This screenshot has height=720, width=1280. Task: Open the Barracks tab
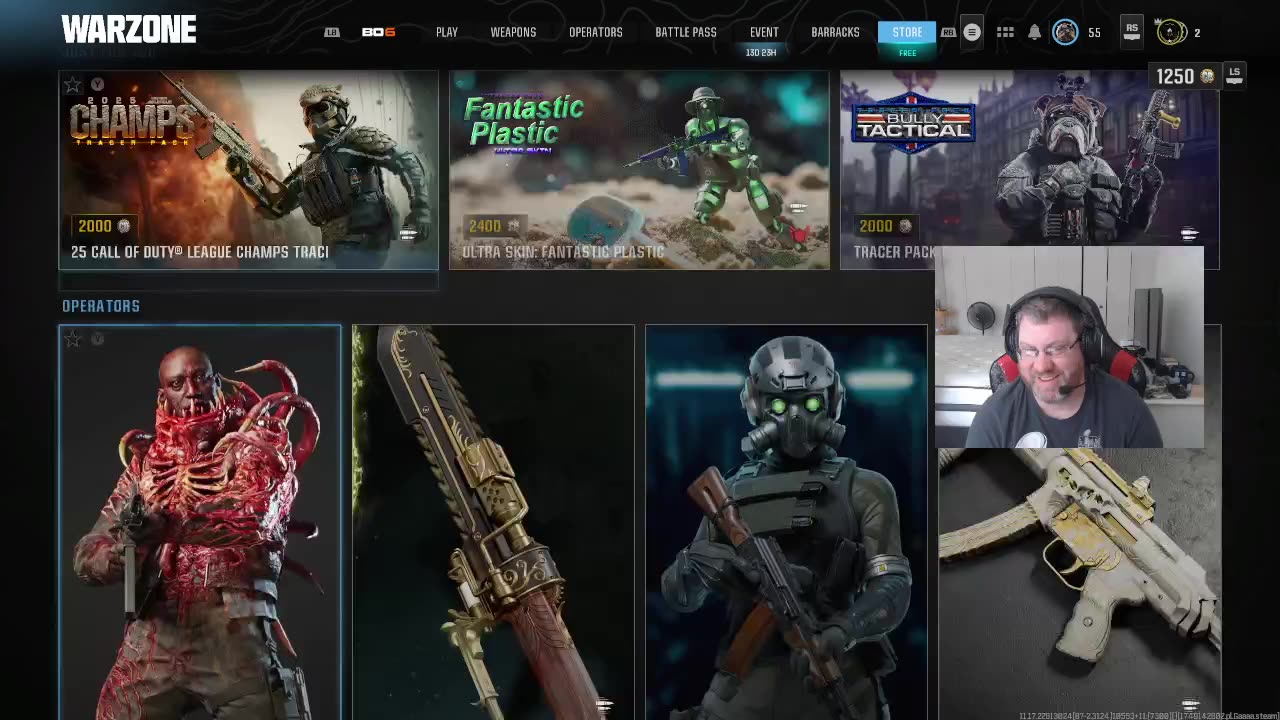pos(835,32)
